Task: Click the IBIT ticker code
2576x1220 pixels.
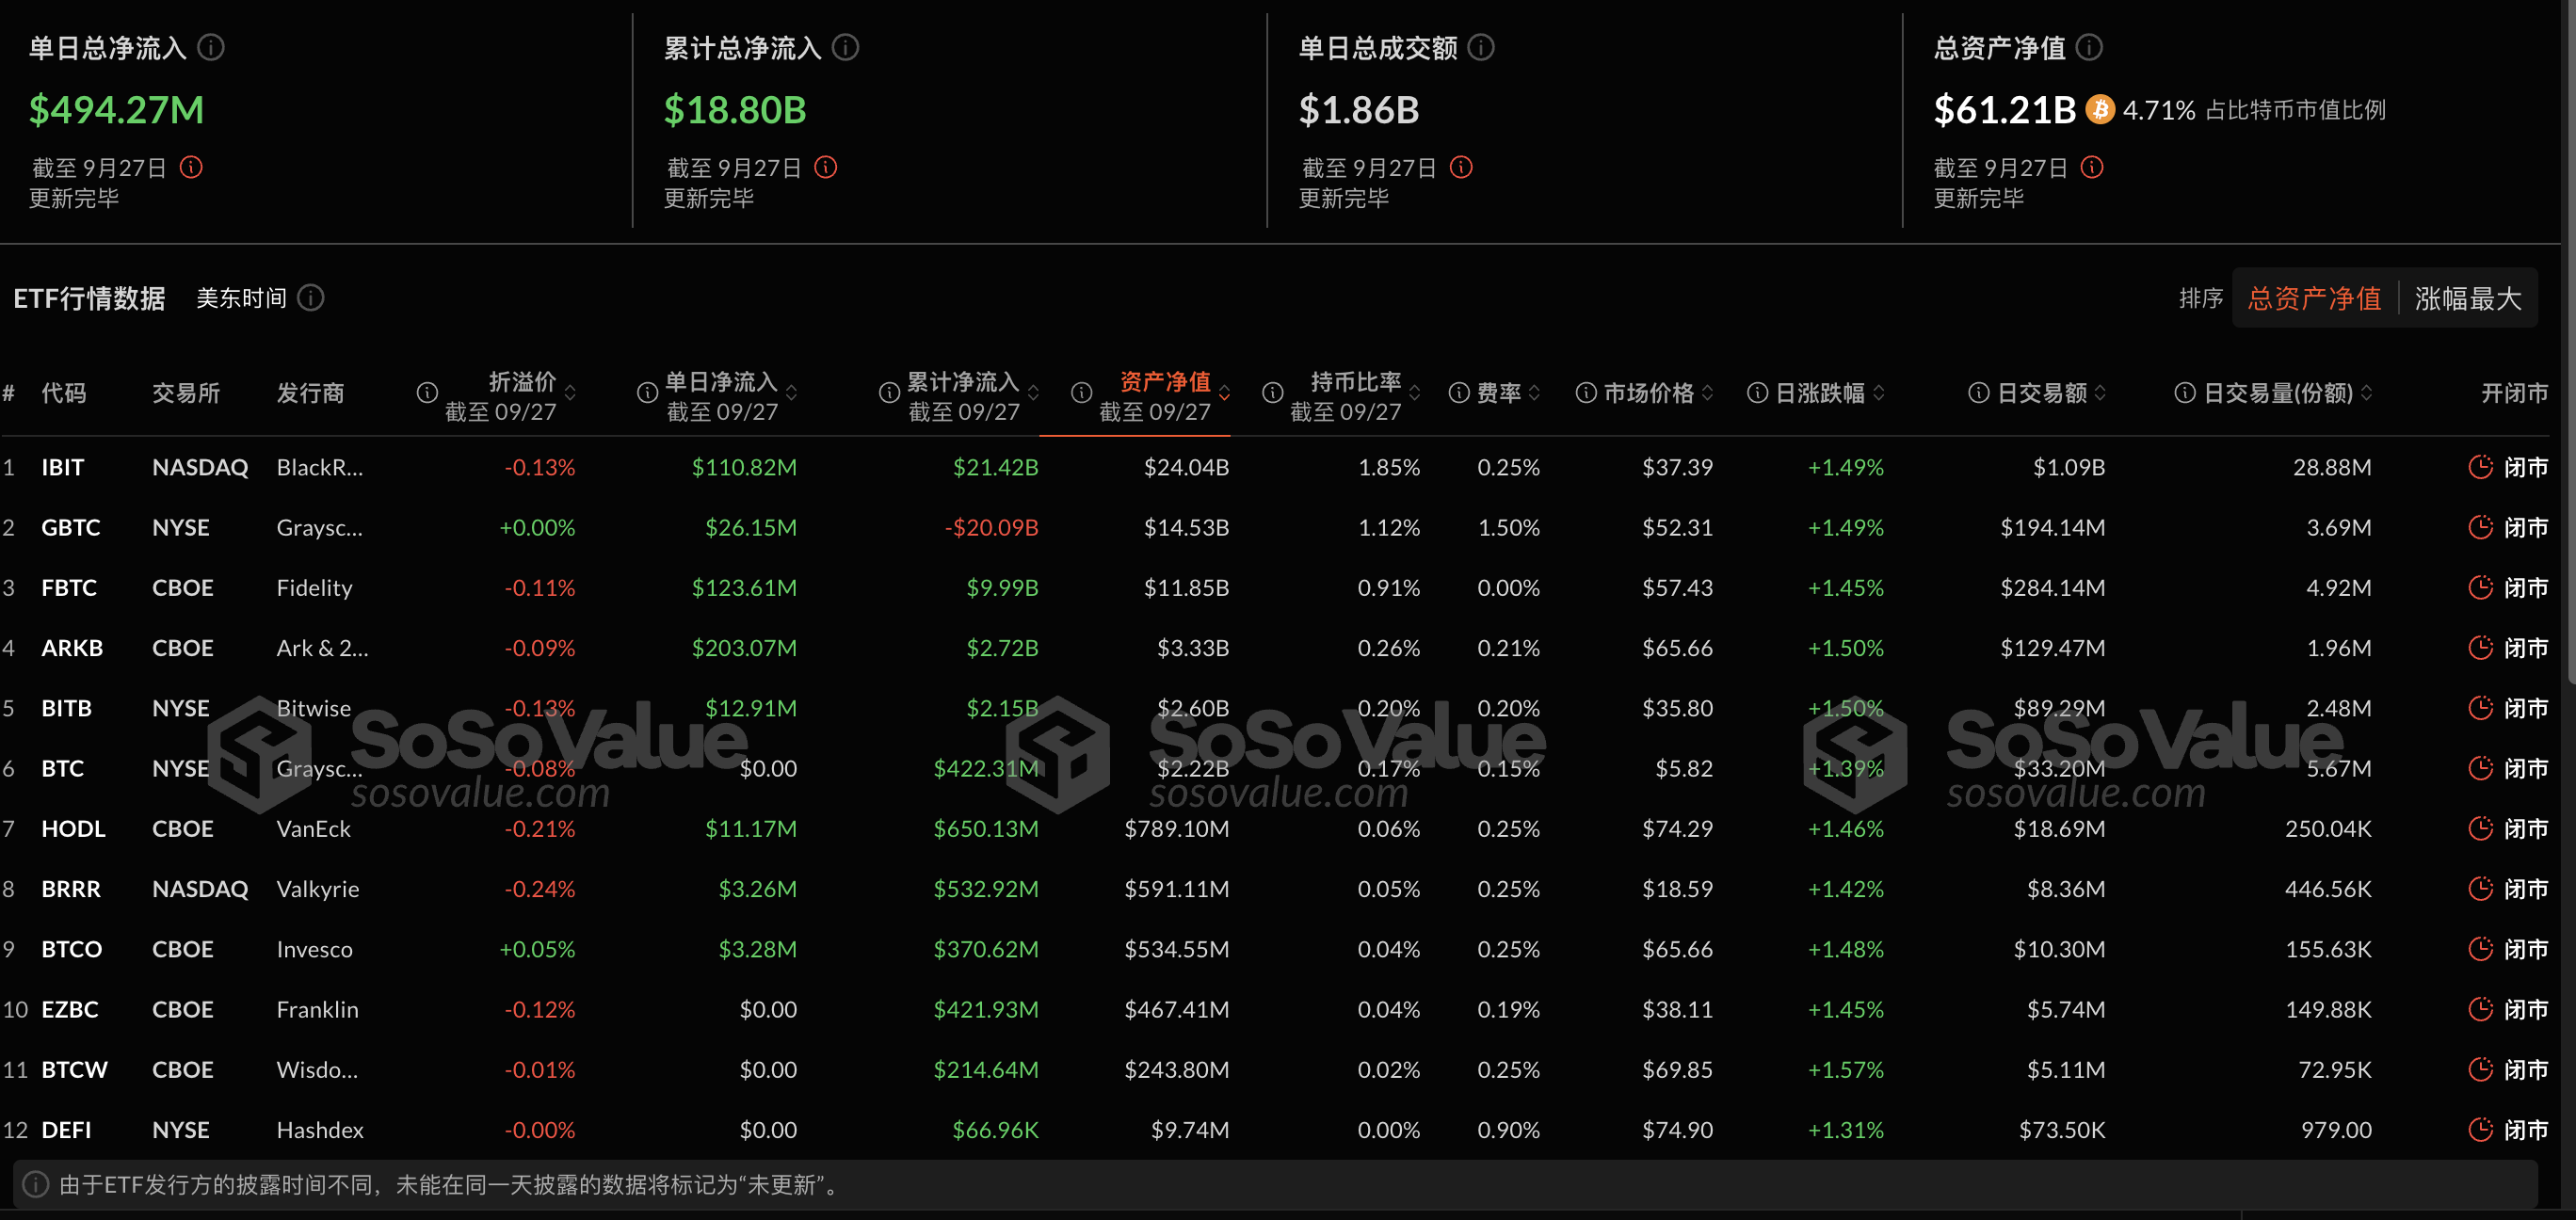Action: (x=62, y=466)
